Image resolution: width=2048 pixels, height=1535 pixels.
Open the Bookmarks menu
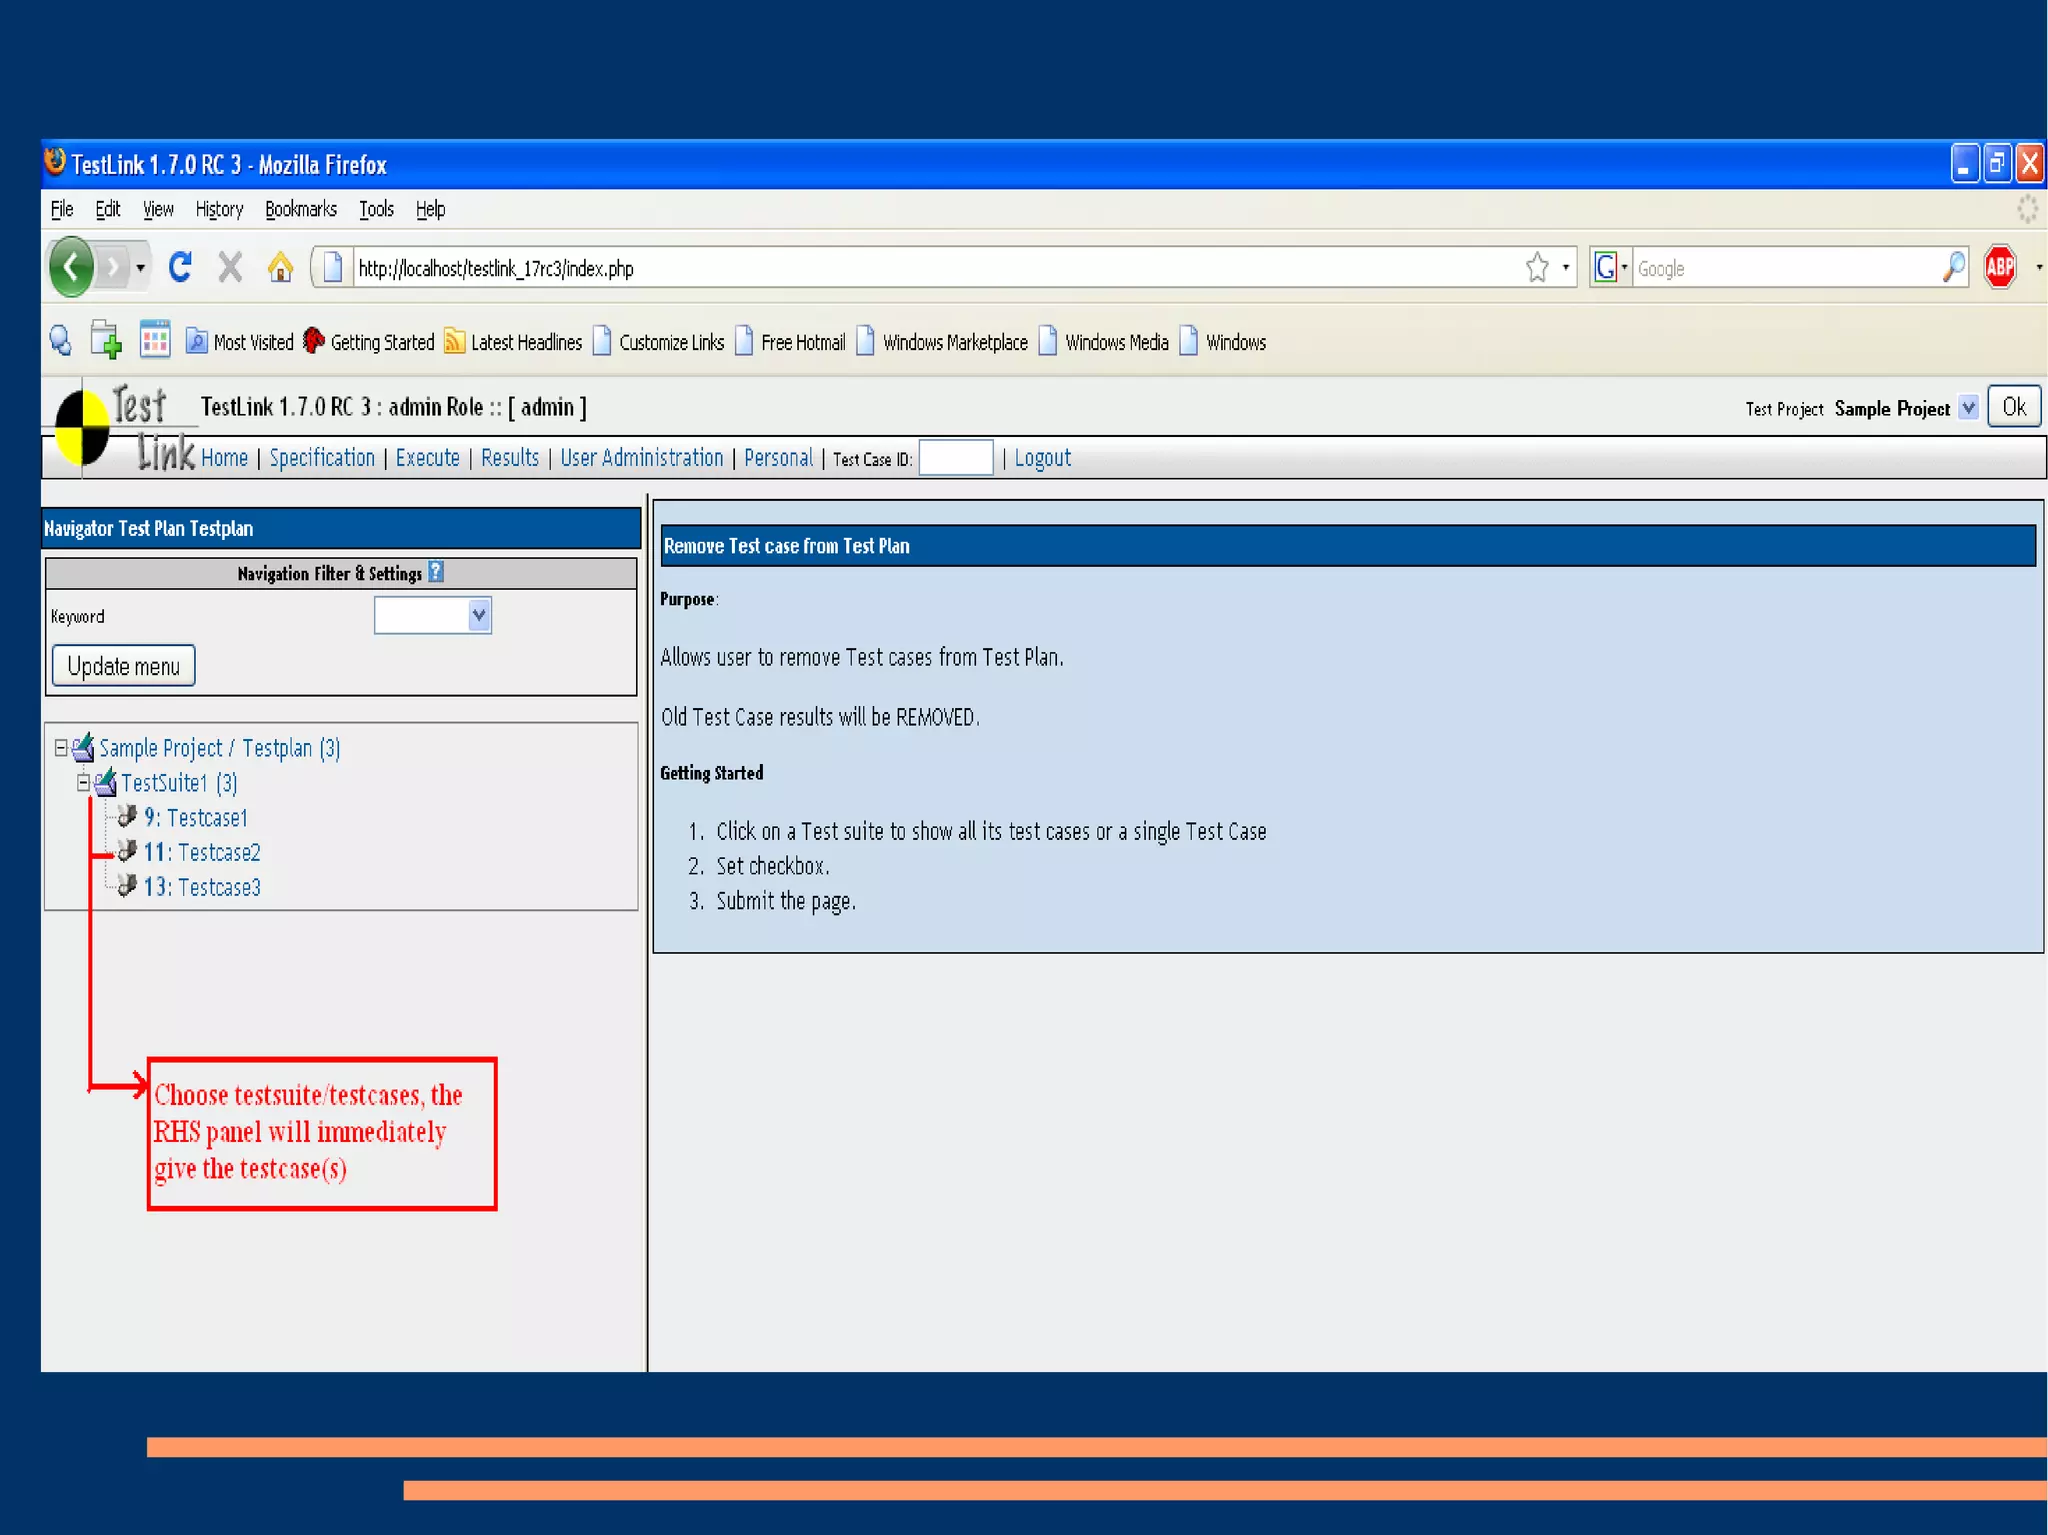[x=301, y=209]
